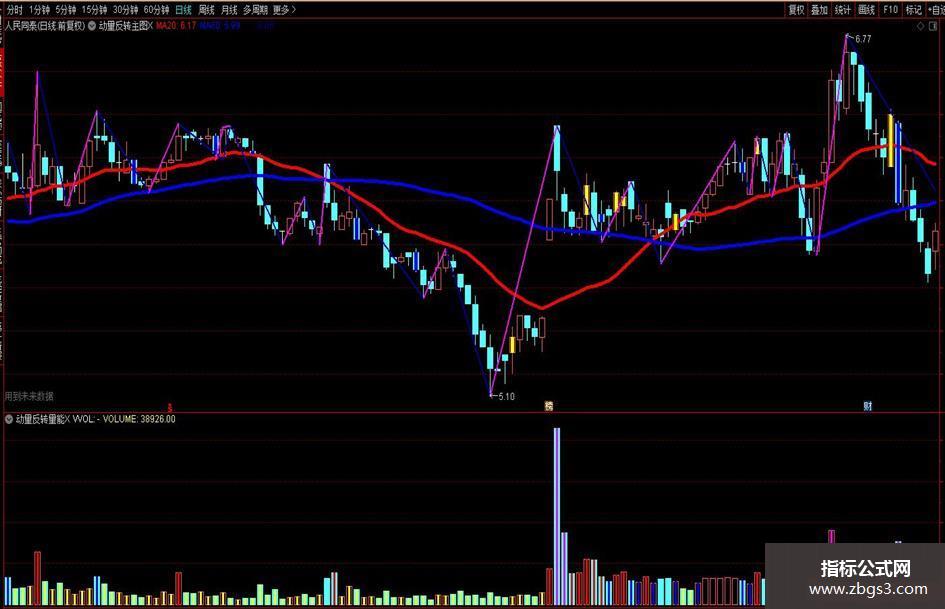Click the magenta volume bar near right
This screenshot has width=945, height=609.
(832, 537)
